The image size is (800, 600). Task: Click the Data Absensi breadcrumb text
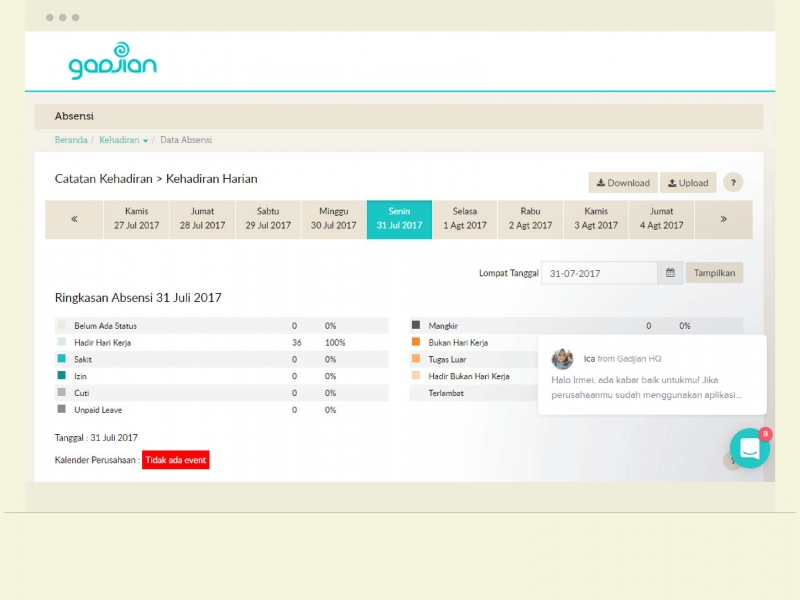(x=186, y=140)
